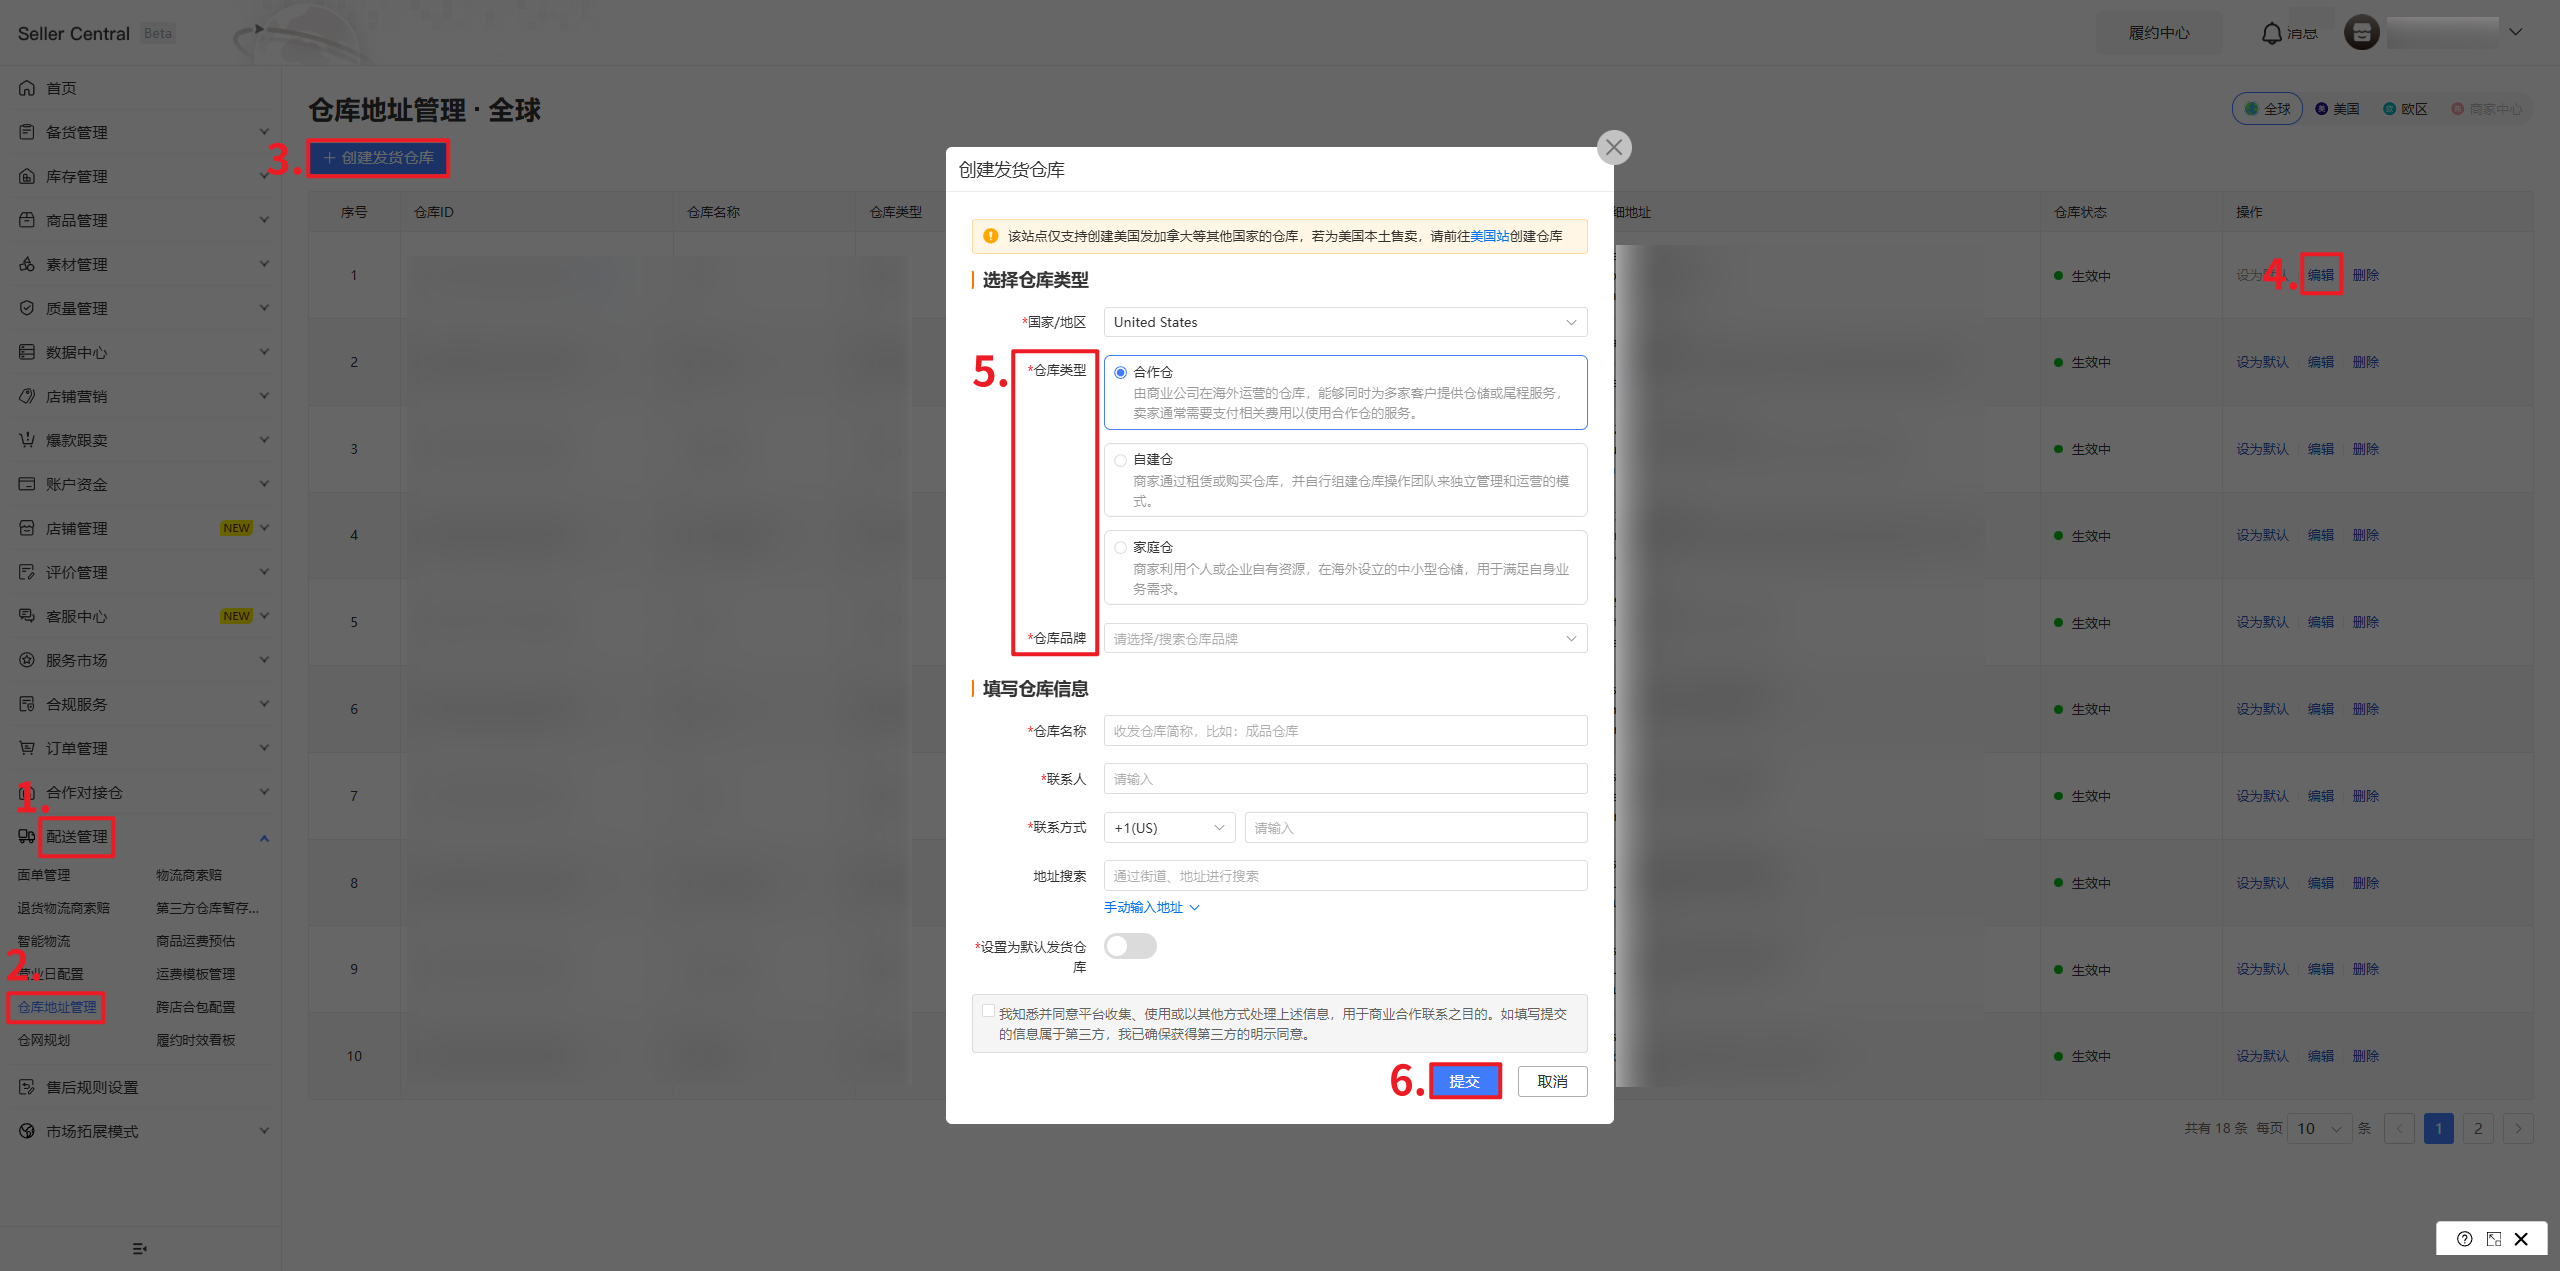Image resolution: width=2560 pixels, height=1271 pixels.
Task: Check the consent agreement checkbox
Action: coord(988,1011)
